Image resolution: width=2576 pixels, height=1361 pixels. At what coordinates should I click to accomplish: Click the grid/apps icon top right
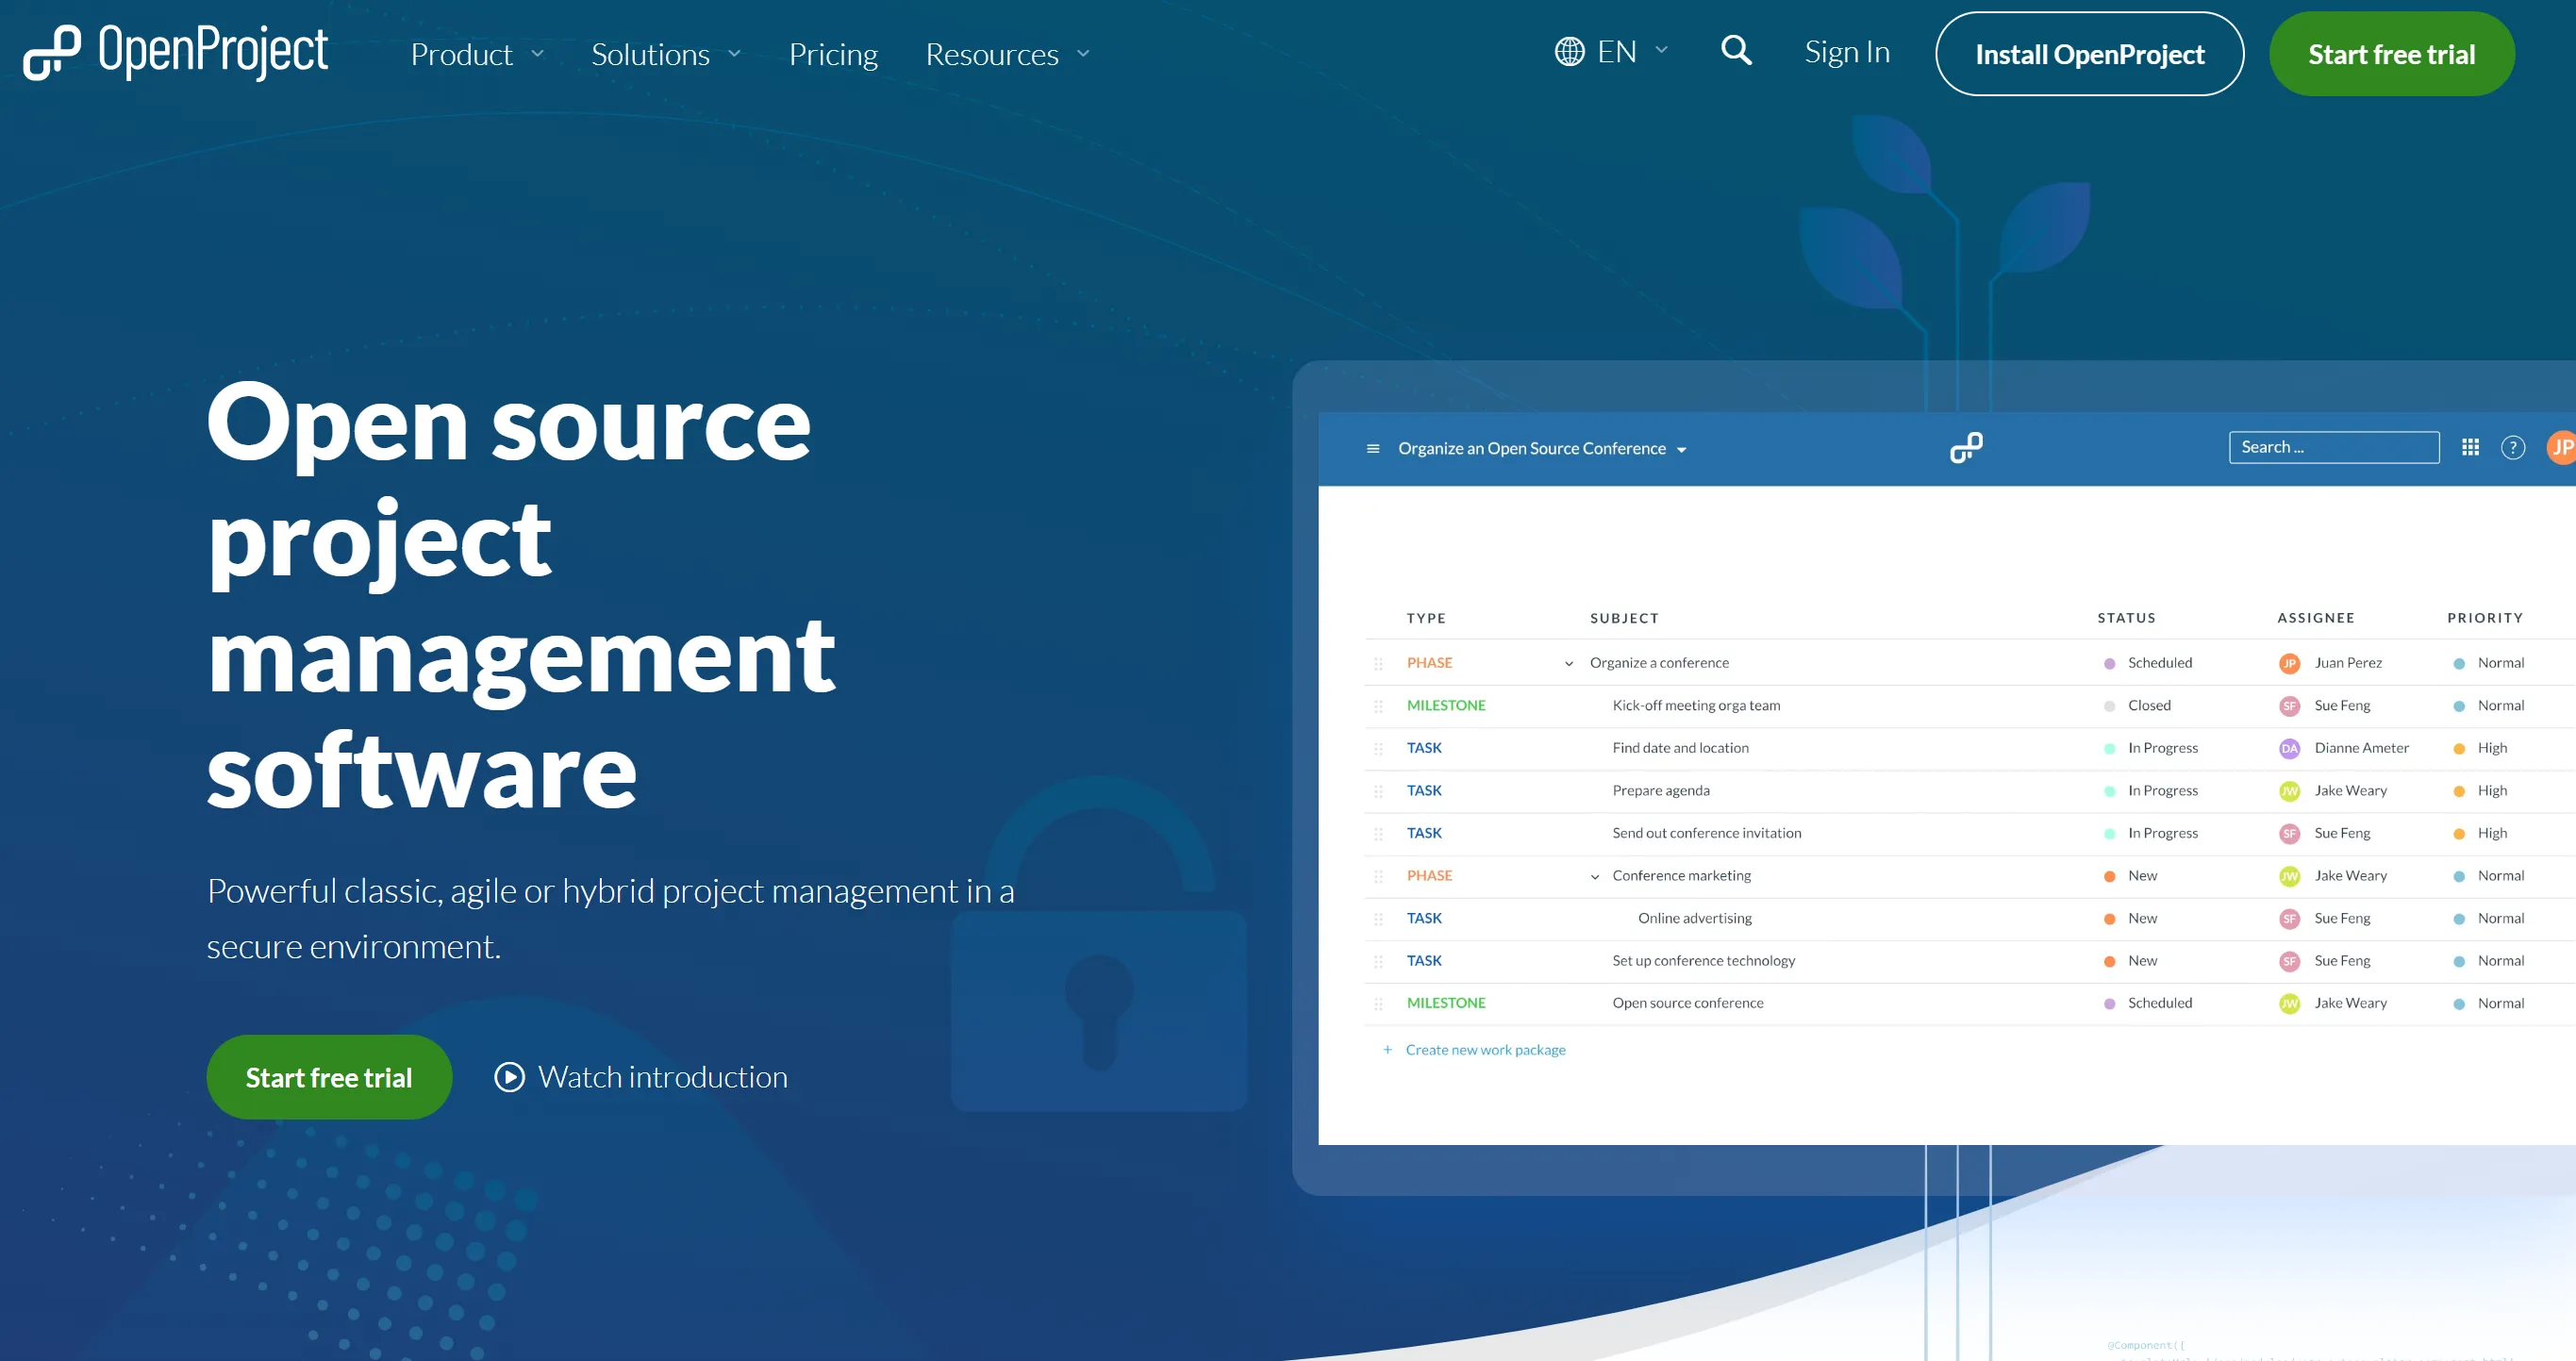pyautogui.click(x=2470, y=448)
